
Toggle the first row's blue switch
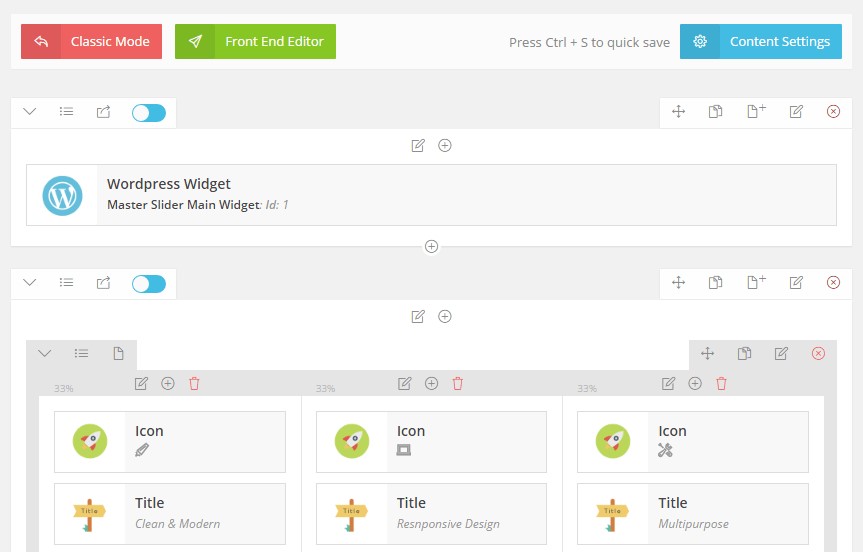click(x=149, y=113)
